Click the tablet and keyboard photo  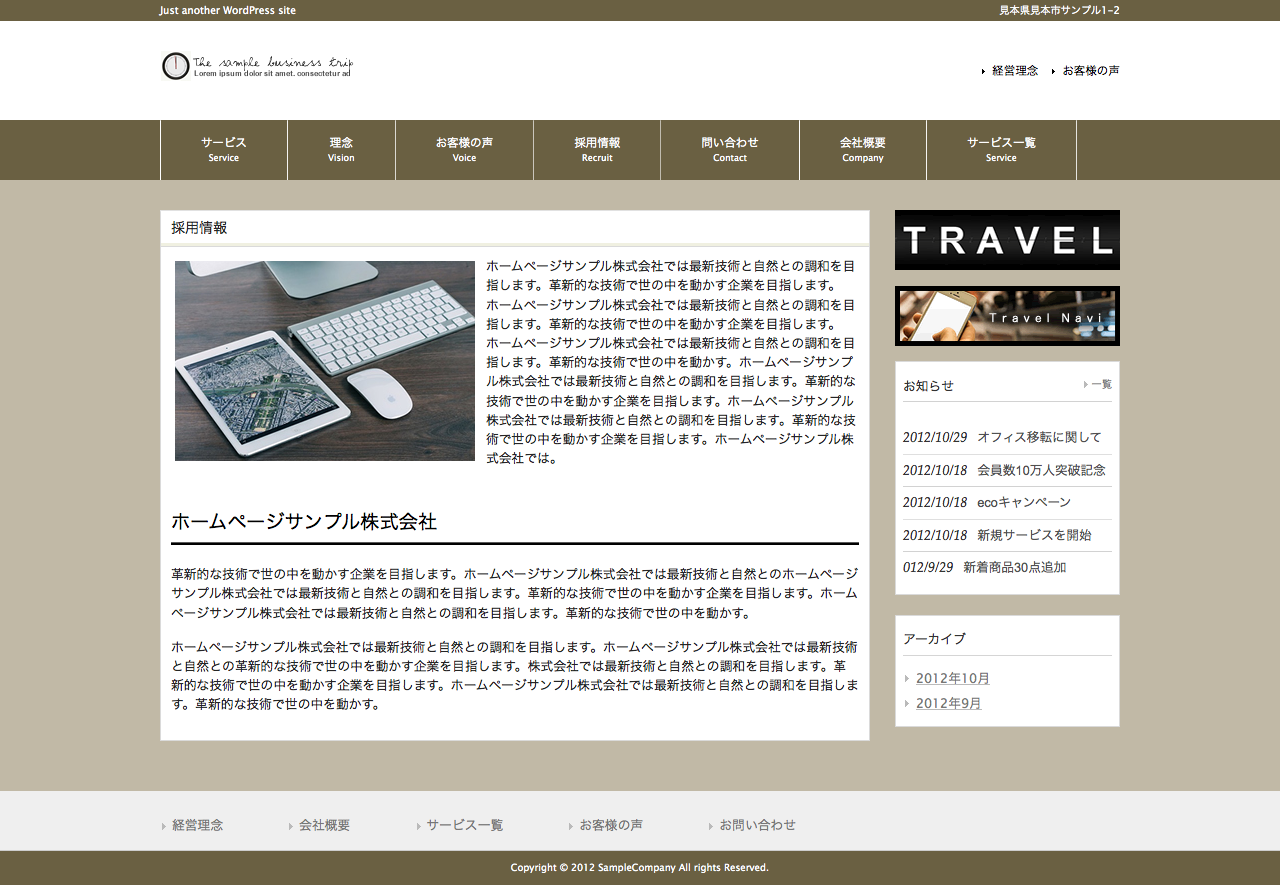pyautogui.click(x=325, y=361)
